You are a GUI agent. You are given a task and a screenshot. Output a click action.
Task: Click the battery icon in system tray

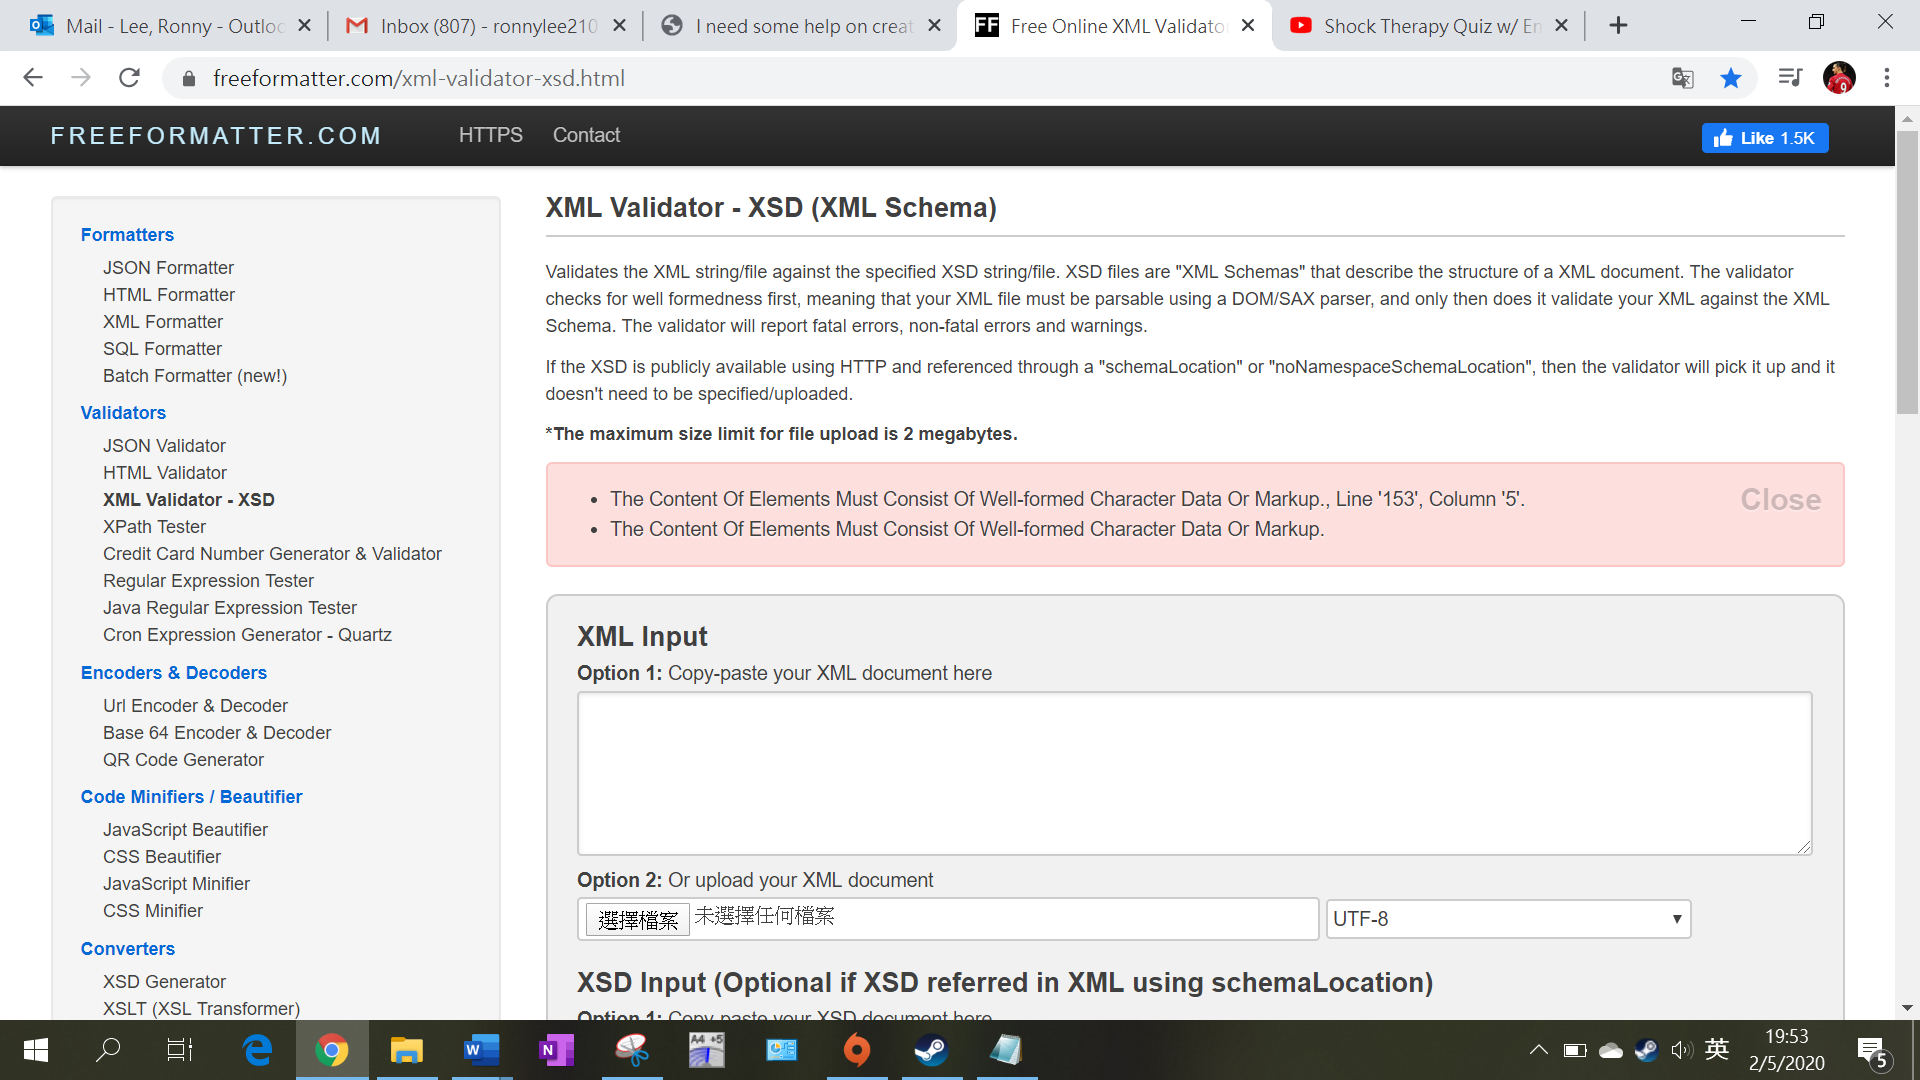click(x=1575, y=1050)
